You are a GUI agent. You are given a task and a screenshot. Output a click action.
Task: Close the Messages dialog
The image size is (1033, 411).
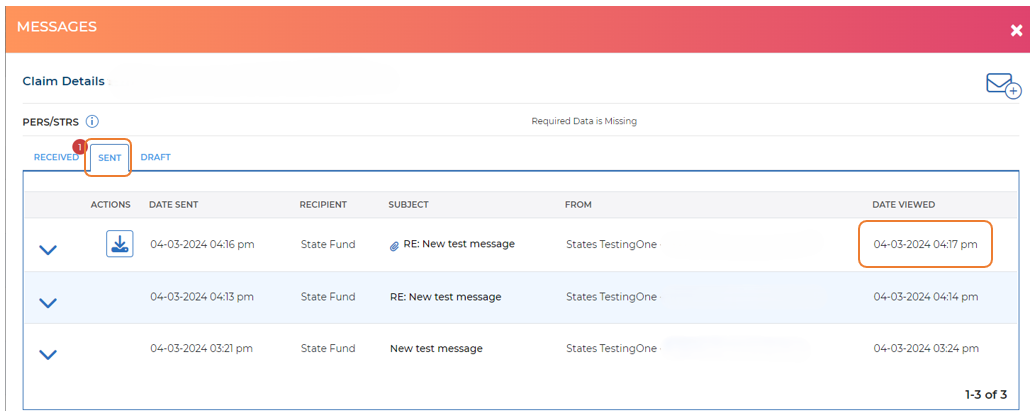click(x=1016, y=30)
